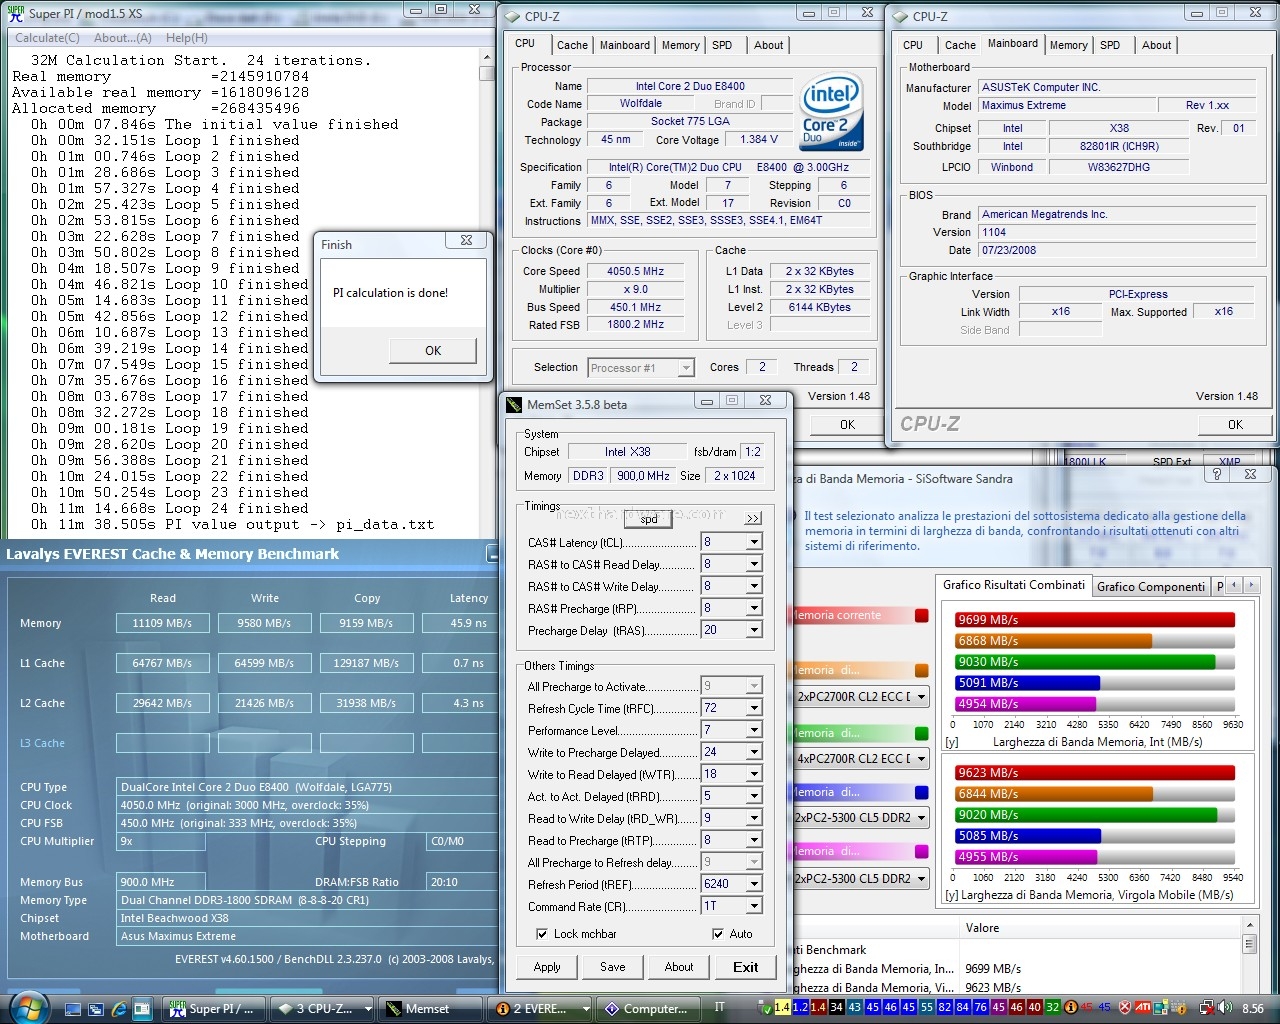Click the help question mark in Sandra window
The width and height of the screenshot is (1280, 1024).
click(x=1217, y=475)
